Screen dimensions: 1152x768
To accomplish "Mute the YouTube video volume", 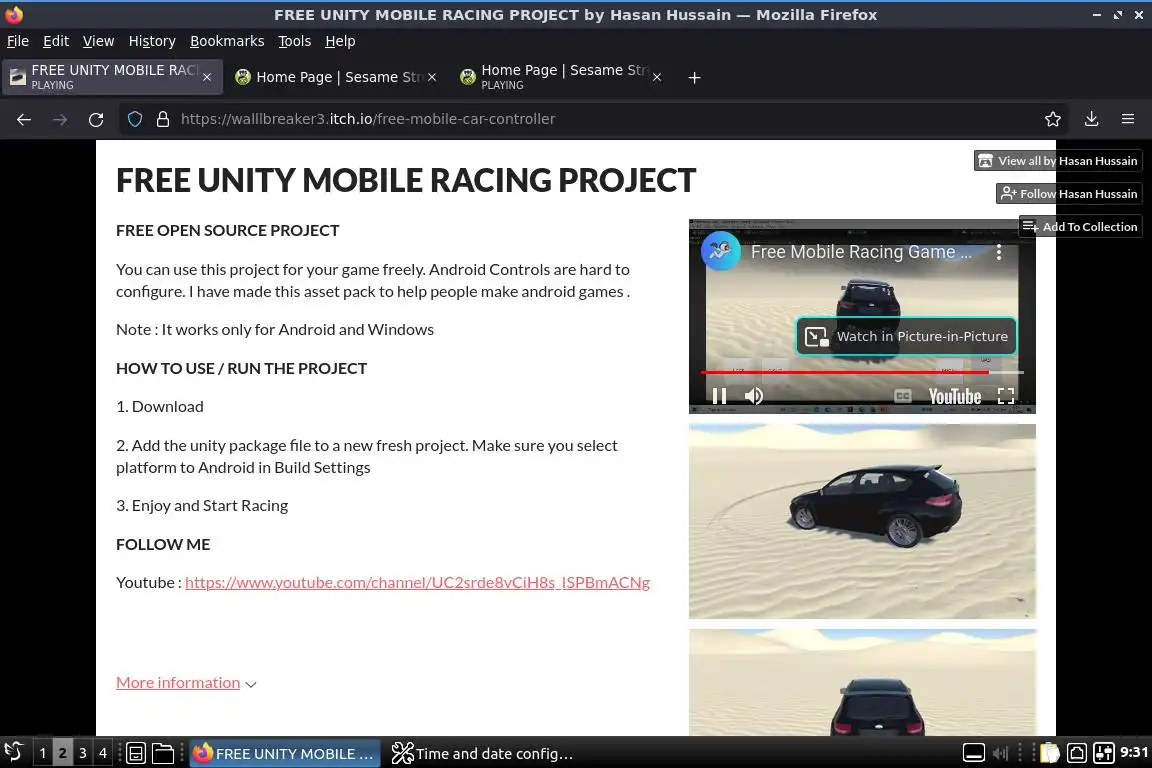I will click(x=754, y=396).
